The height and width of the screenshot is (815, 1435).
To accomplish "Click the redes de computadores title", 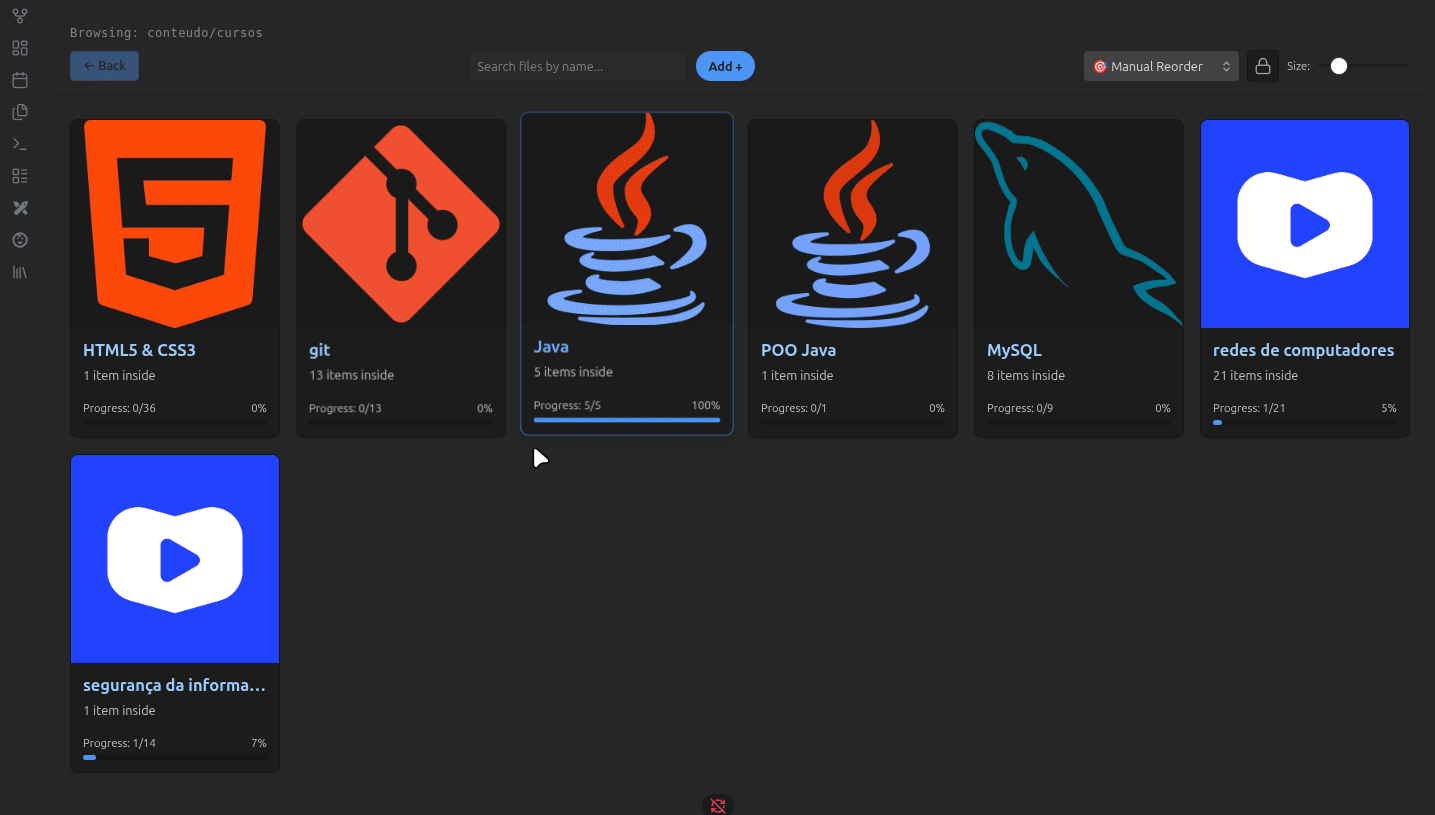I will click(1303, 350).
